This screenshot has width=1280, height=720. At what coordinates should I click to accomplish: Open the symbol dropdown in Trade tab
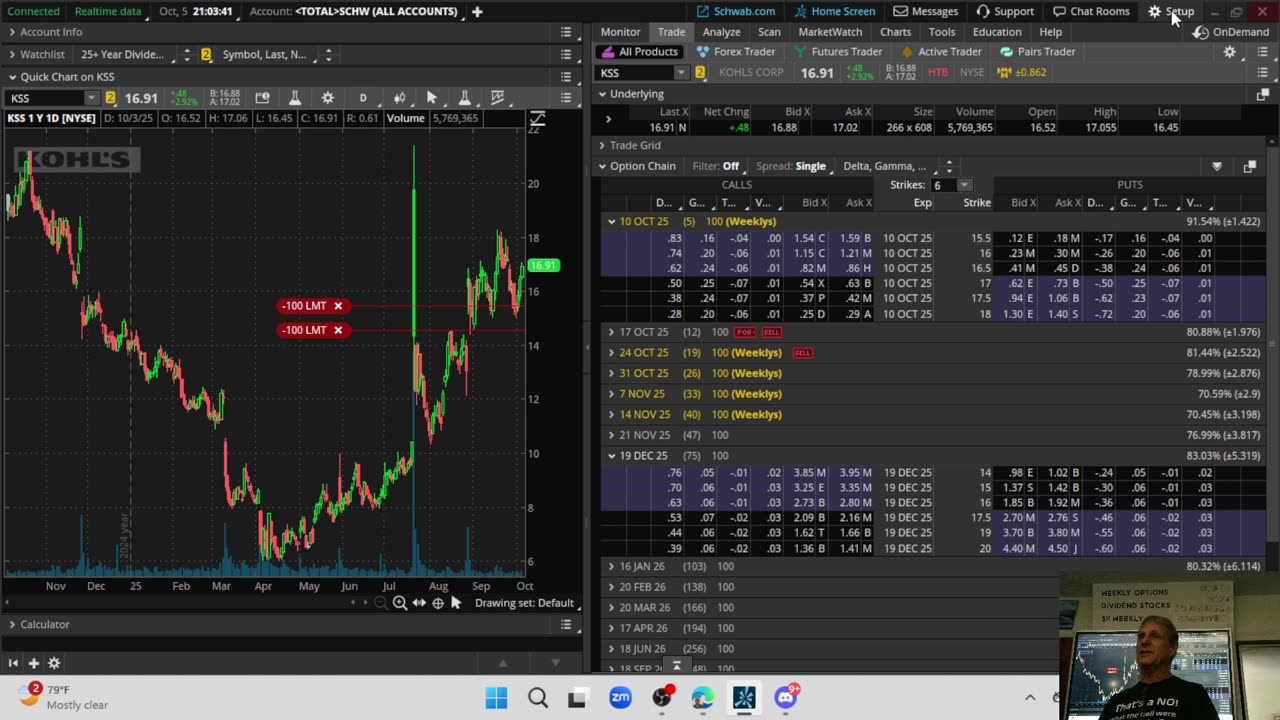[681, 72]
